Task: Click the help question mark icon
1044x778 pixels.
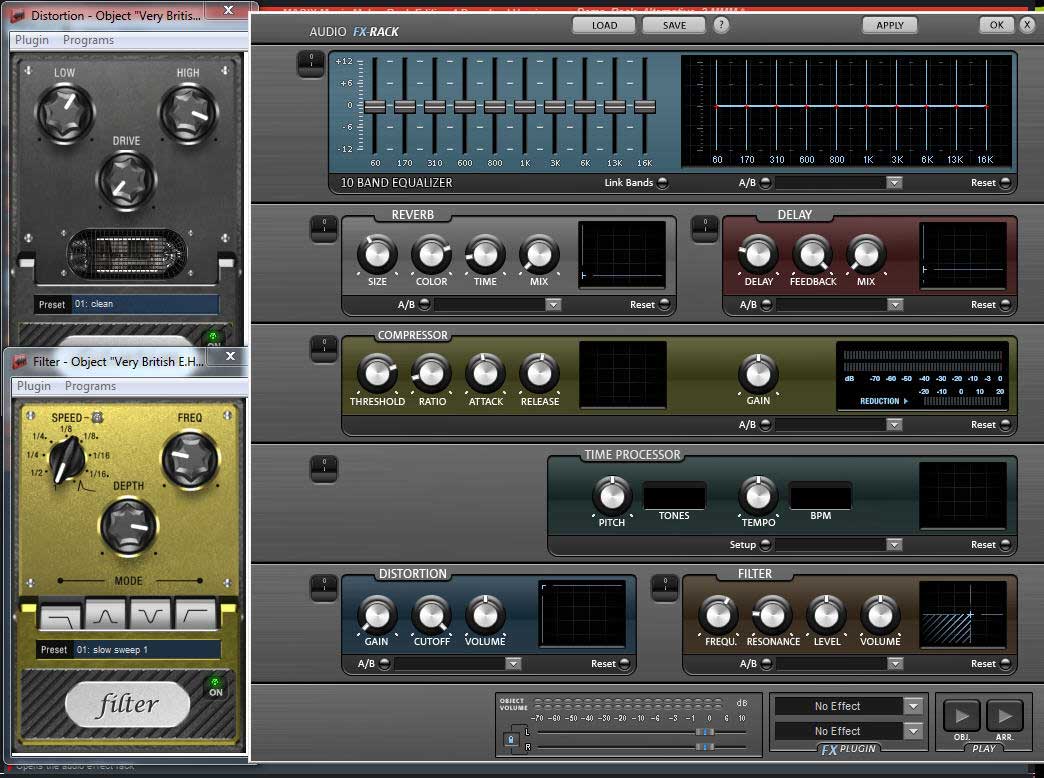Action: click(x=721, y=25)
